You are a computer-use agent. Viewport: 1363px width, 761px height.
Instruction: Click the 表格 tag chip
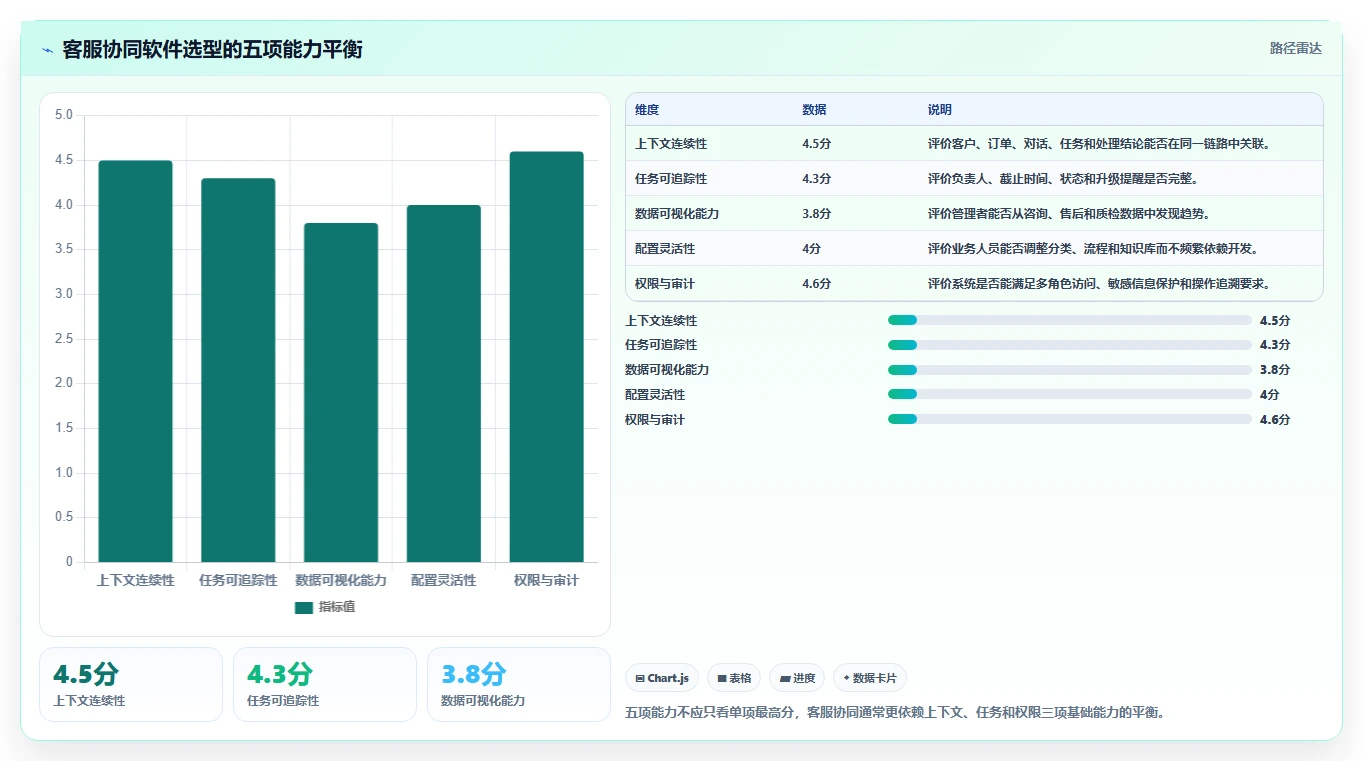734,678
